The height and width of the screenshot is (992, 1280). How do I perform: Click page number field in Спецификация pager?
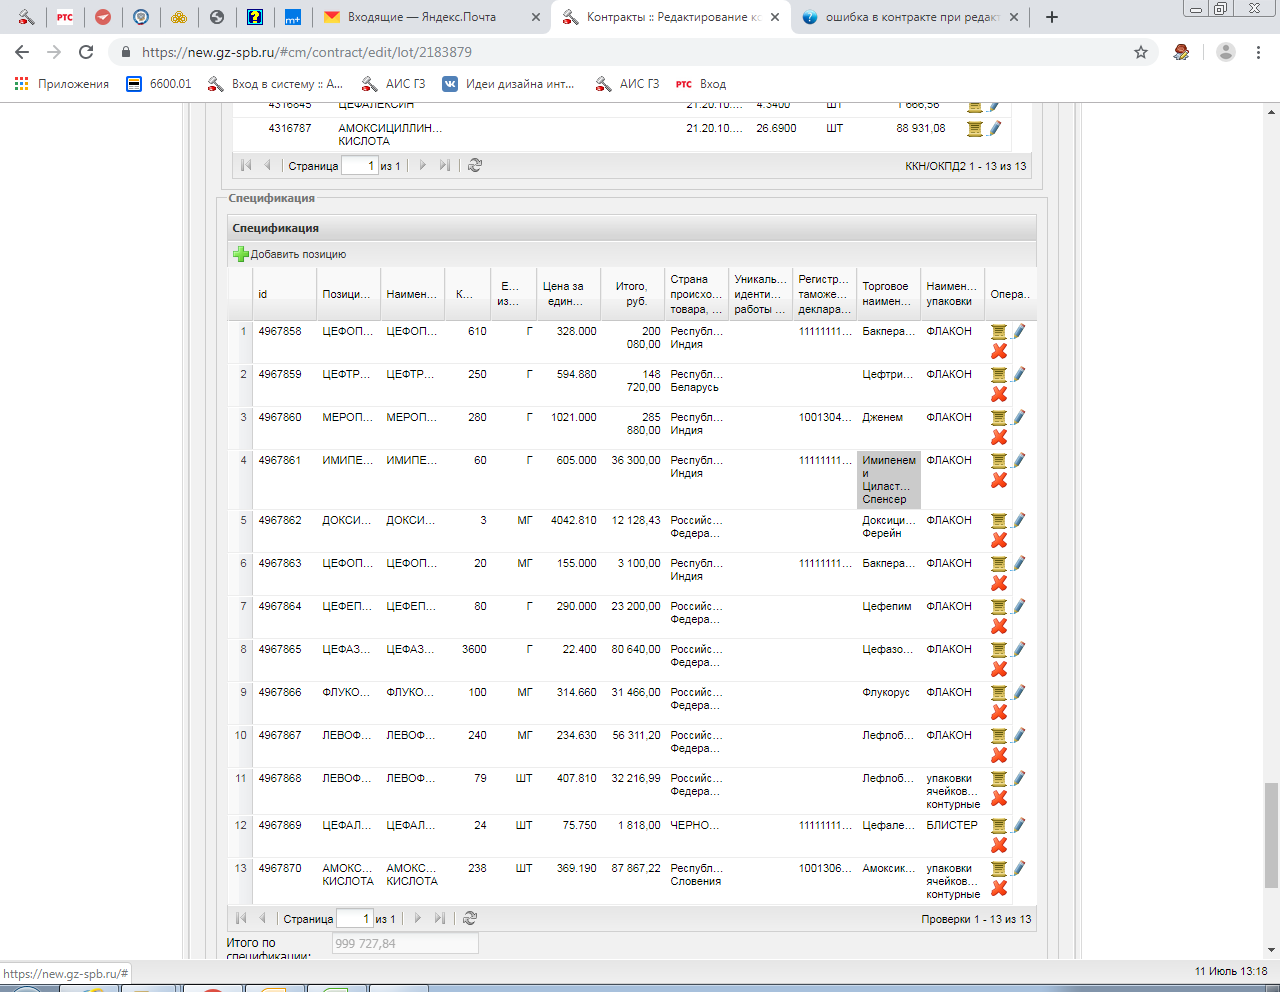pyautogui.click(x=355, y=918)
